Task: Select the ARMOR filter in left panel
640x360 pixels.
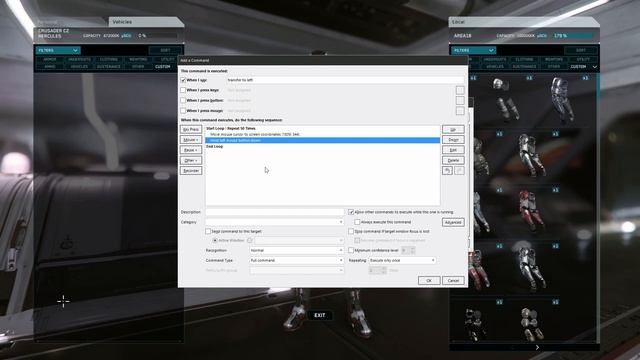Action: click(x=50, y=60)
